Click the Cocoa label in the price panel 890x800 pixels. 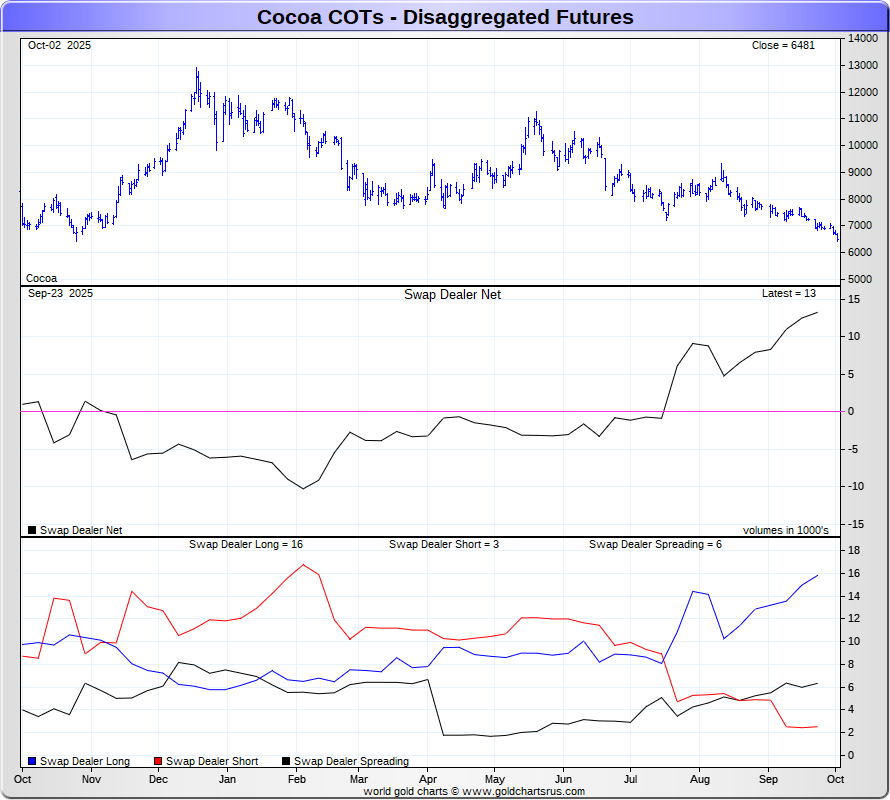coord(41,279)
